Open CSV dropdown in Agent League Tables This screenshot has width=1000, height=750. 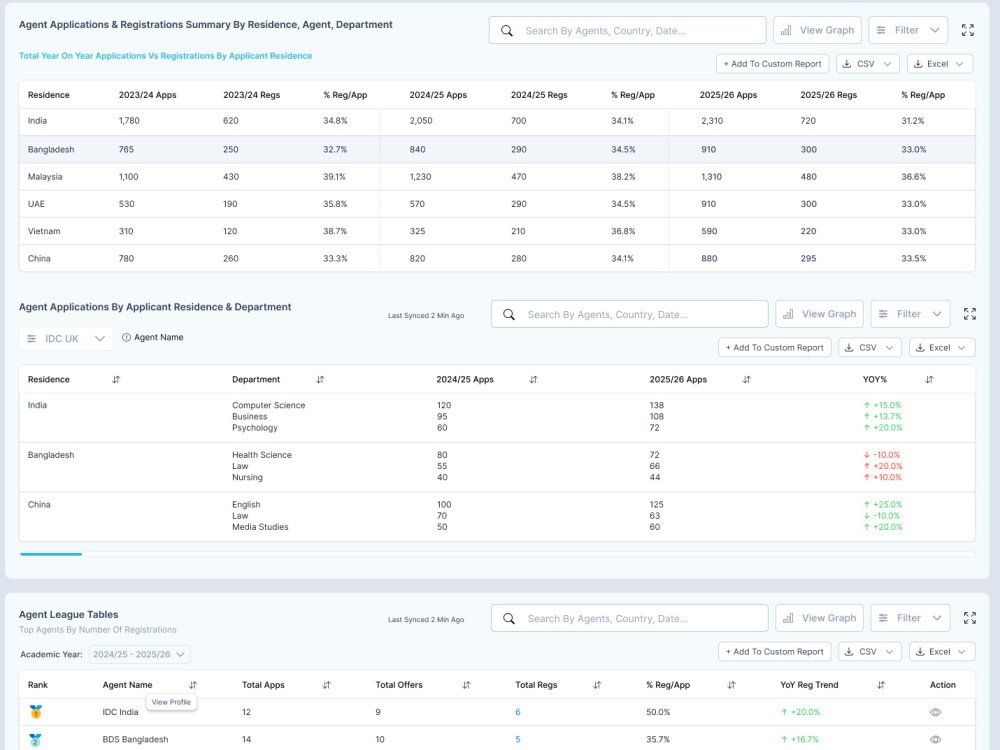click(869, 652)
